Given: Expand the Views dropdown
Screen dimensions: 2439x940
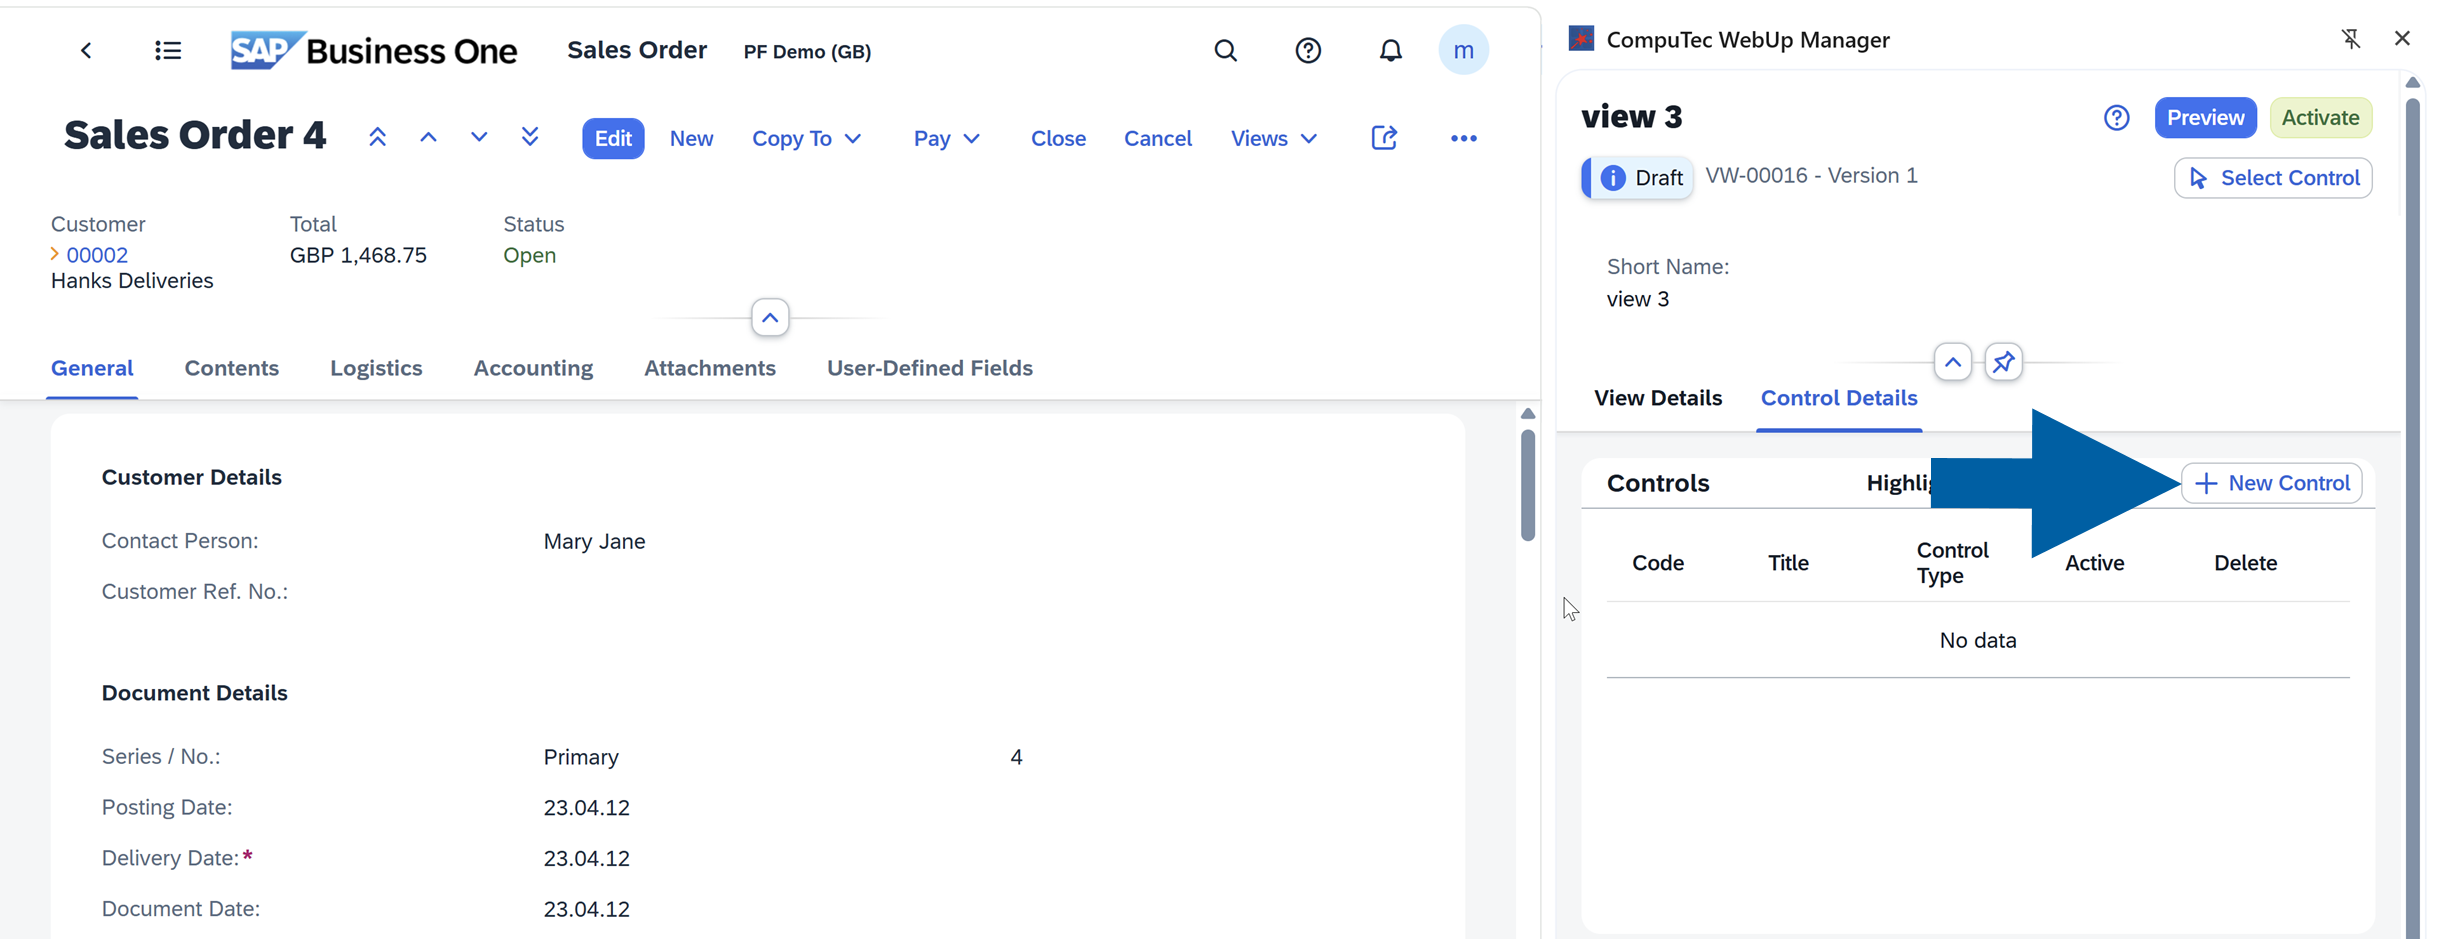Looking at the screenshot, I should coord(1273,138).
